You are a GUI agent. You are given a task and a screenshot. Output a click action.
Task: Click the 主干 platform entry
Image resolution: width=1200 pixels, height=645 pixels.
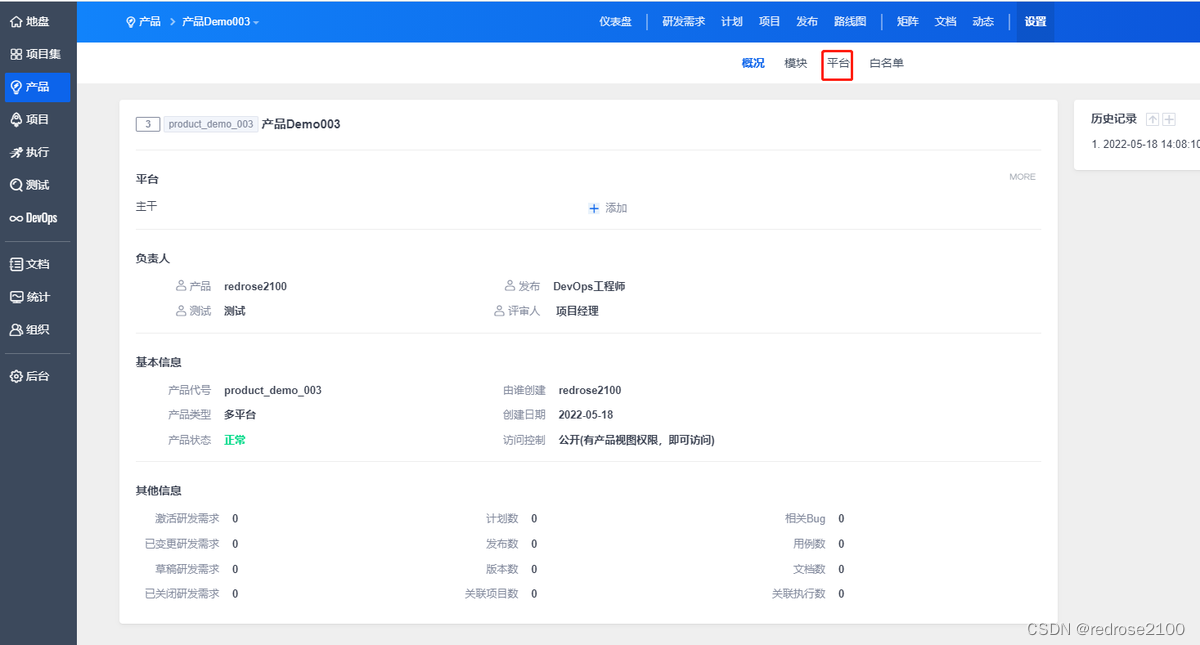coord(146,206)
